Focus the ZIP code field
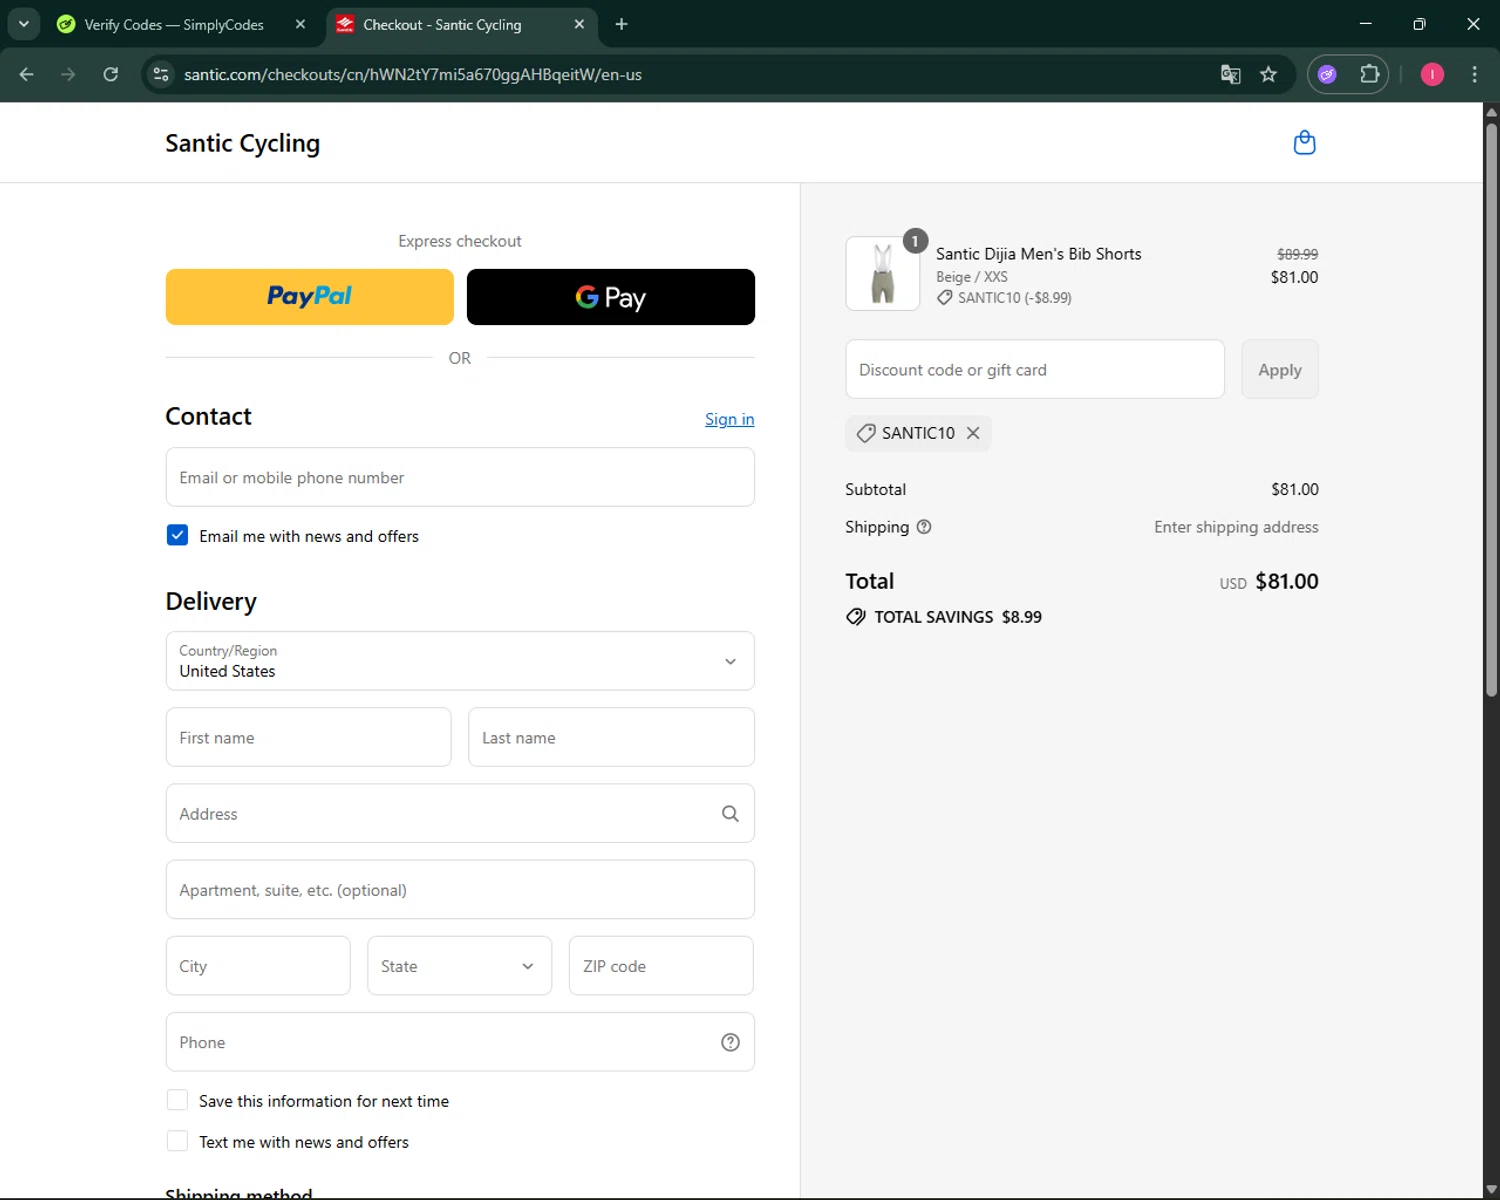 pyautogui.click(x=661, y=966)
